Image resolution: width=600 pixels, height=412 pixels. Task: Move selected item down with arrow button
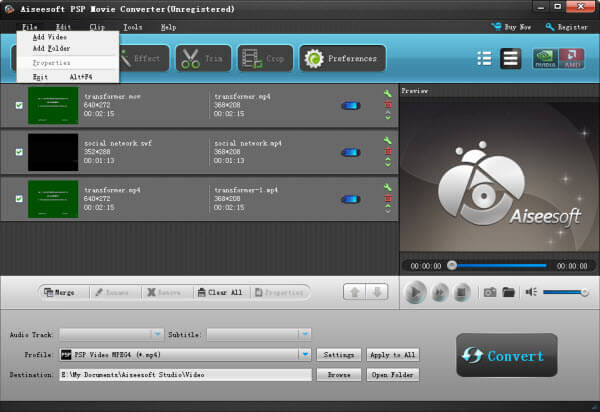[377, 292]
